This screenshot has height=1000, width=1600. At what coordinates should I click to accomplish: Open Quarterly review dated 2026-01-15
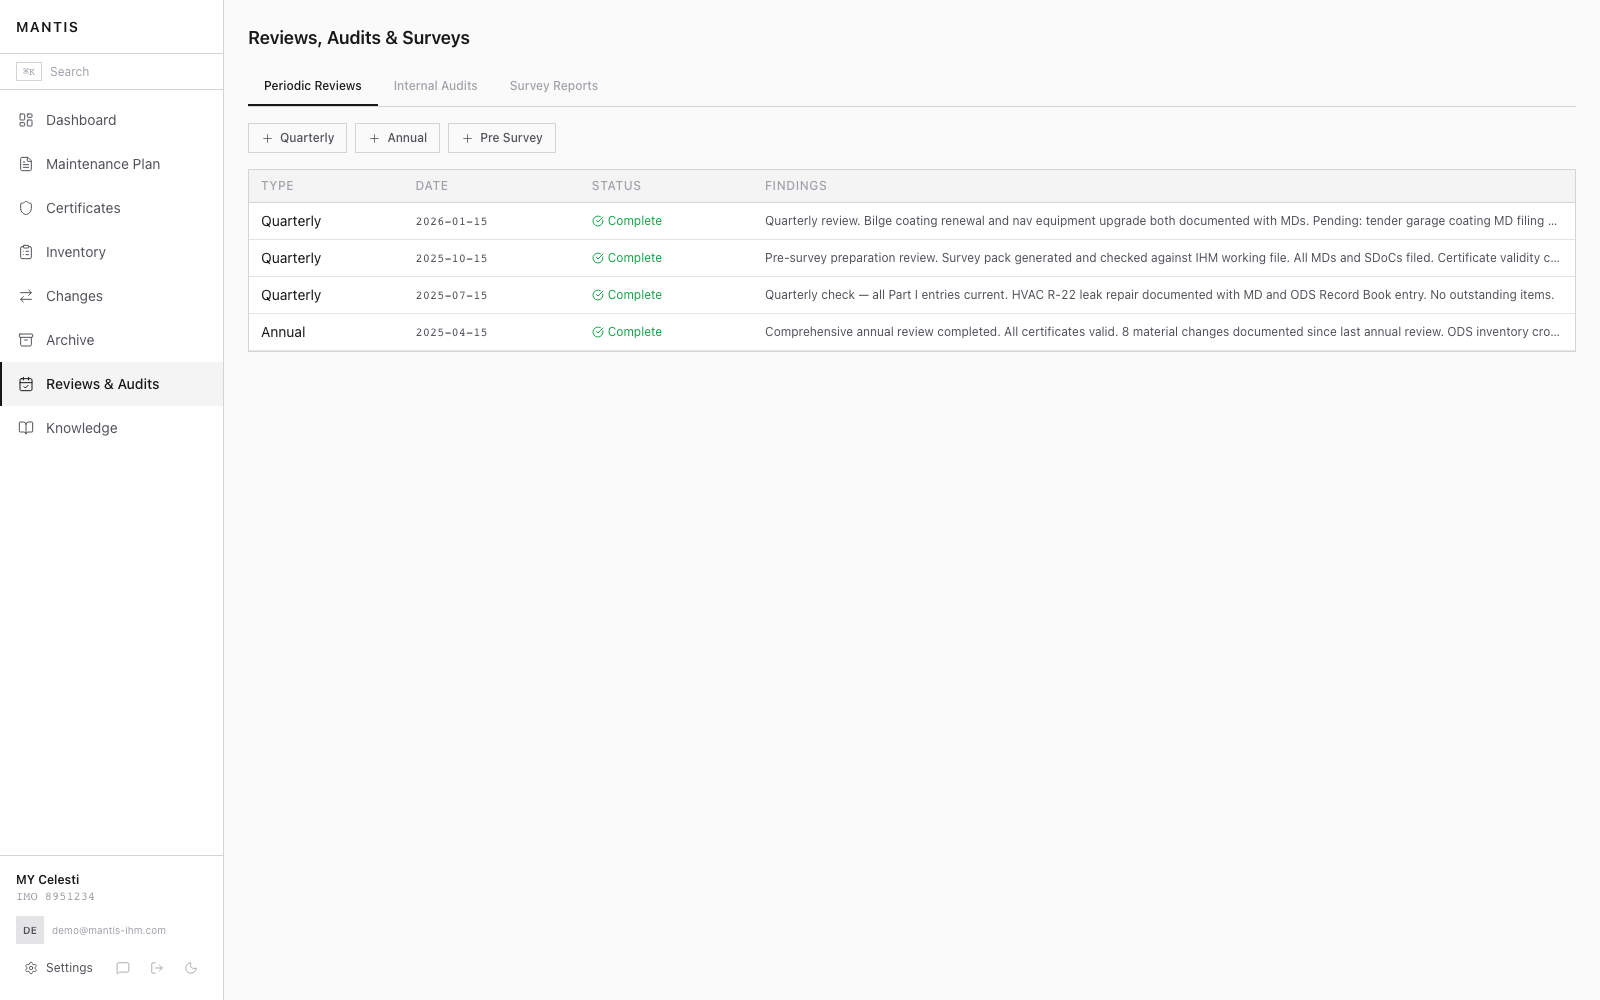click(912, 221)
